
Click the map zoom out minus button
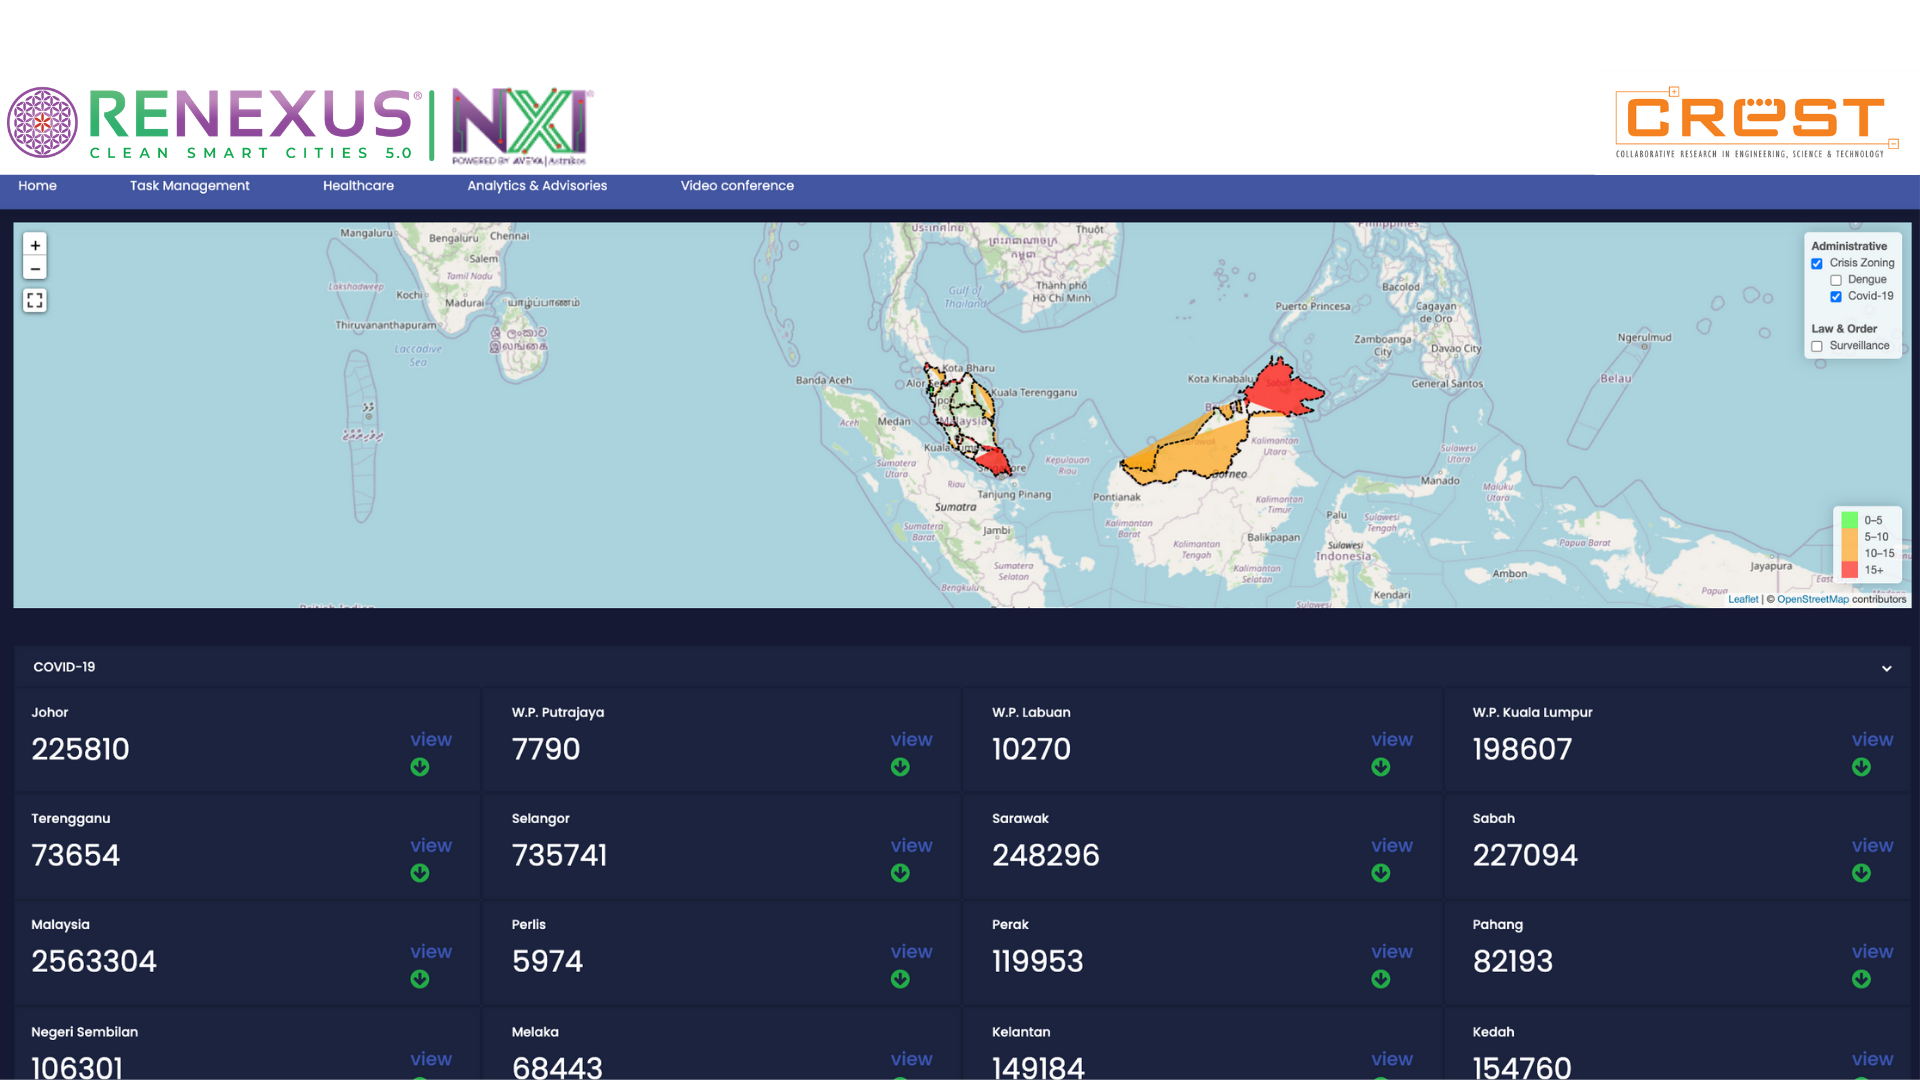[x=35, y=269]
